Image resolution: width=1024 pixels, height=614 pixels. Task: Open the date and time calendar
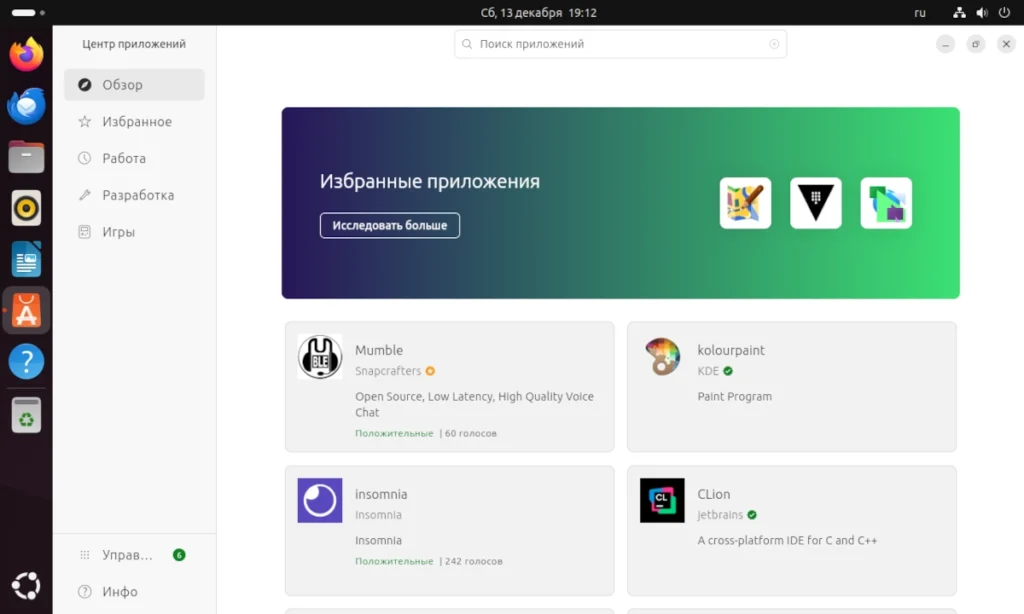tap(539, 12)
